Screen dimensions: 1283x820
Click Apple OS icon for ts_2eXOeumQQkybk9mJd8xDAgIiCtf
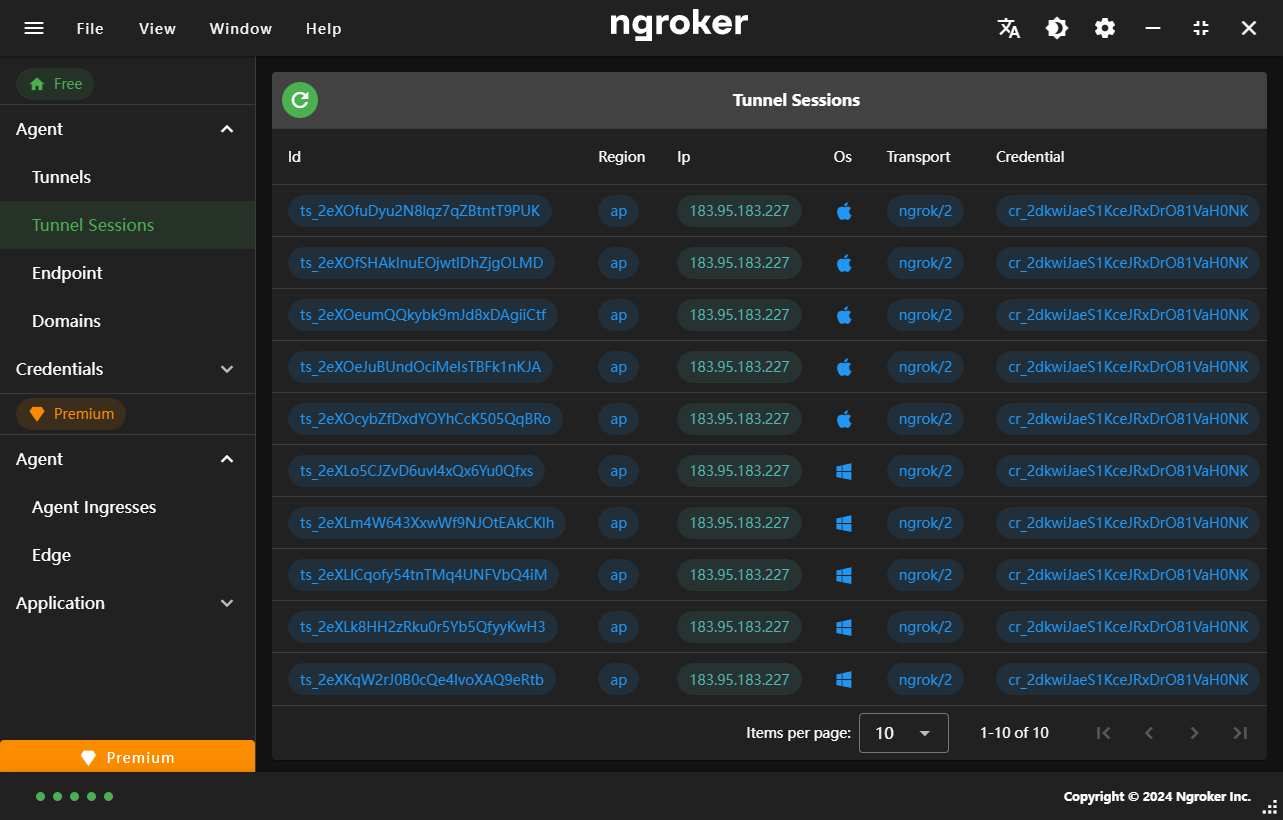(x=844, y=315)
